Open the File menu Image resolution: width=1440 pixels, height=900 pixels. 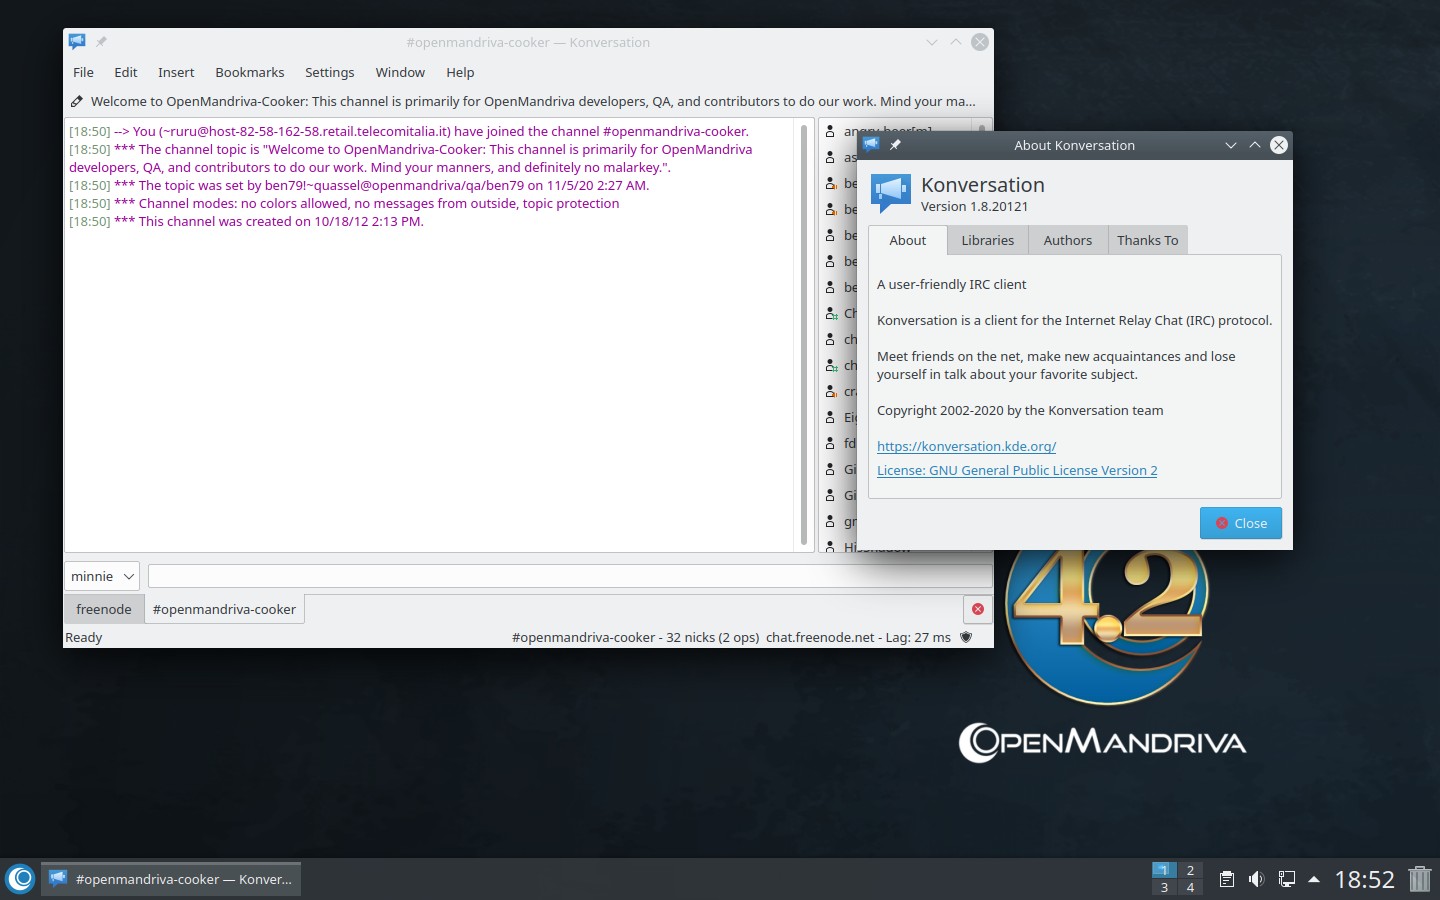tap(83, 72)
